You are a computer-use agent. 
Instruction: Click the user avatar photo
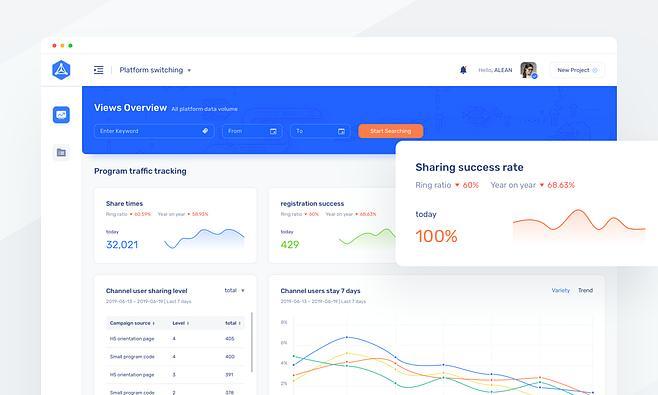pos(528,70)
